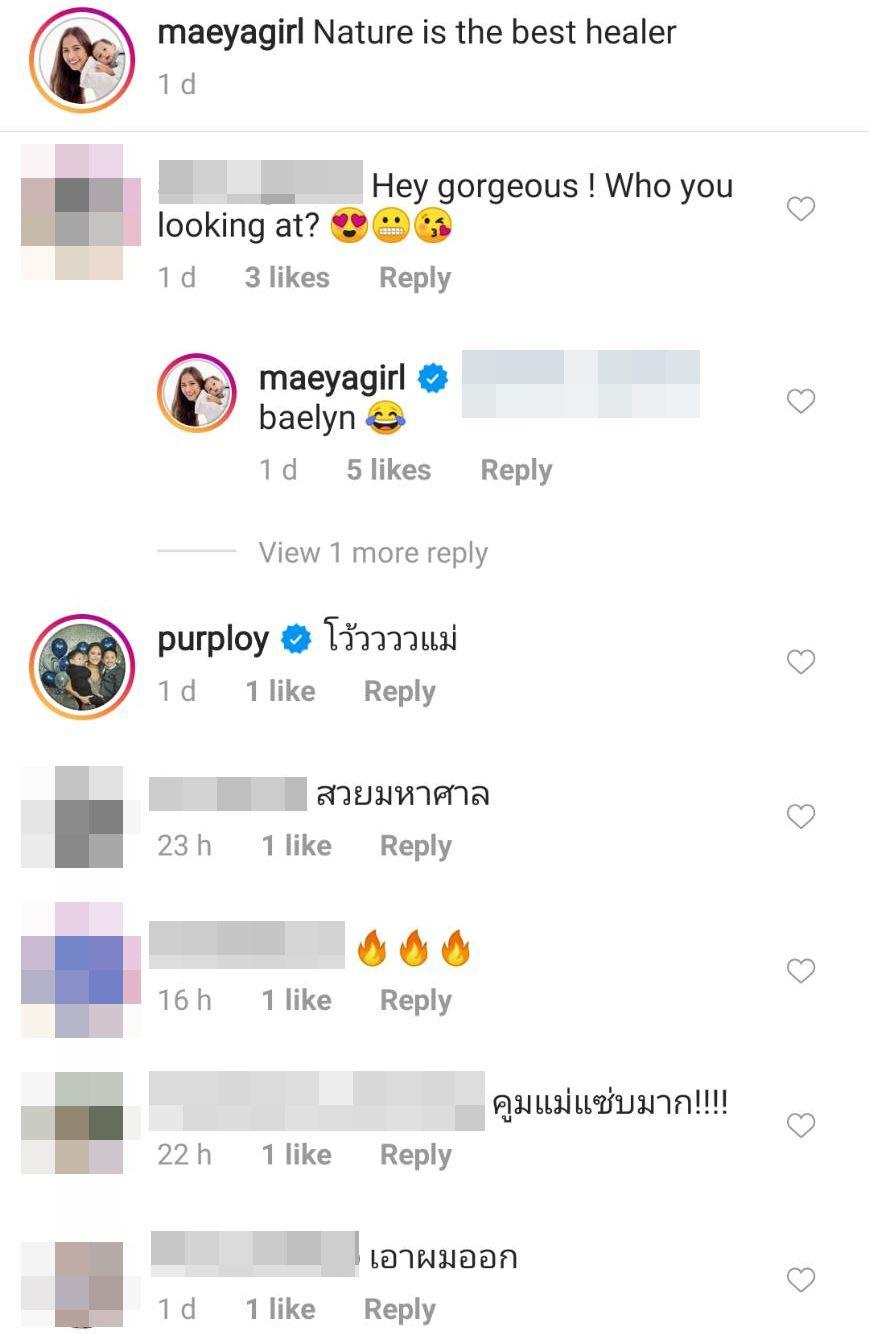
Task: Open purploy username link
Action: pyautogui.click(x=213, y=638)
